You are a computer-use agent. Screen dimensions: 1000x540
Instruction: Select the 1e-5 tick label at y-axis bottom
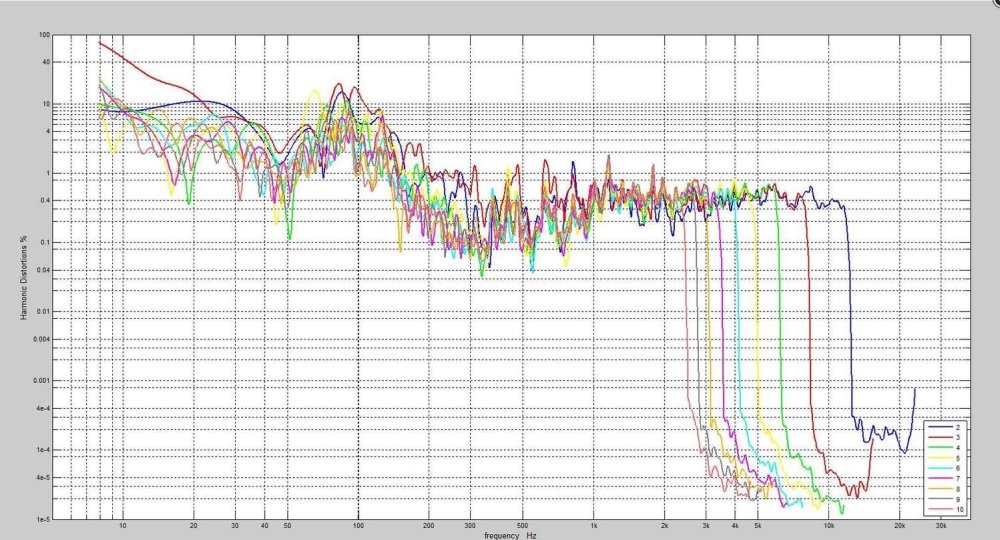click(x=43, y=518)
